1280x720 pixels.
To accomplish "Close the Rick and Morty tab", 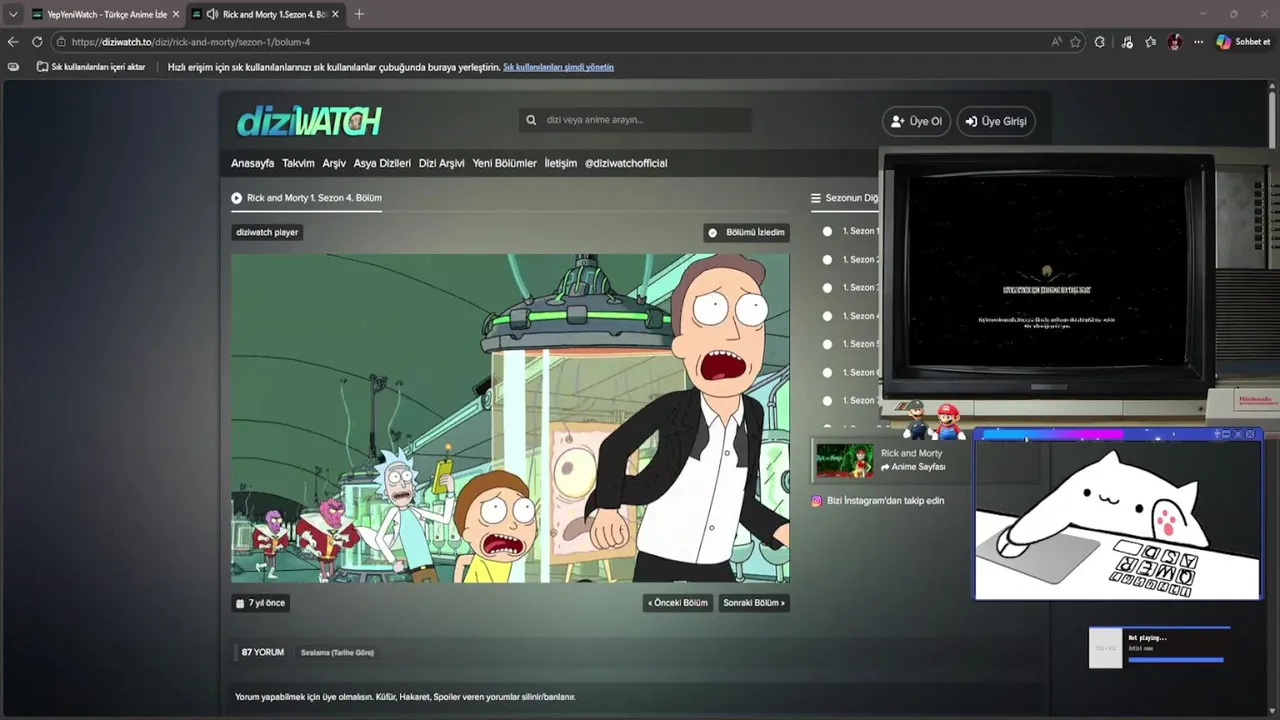I will pyautogui.click(x=335, y=14).
